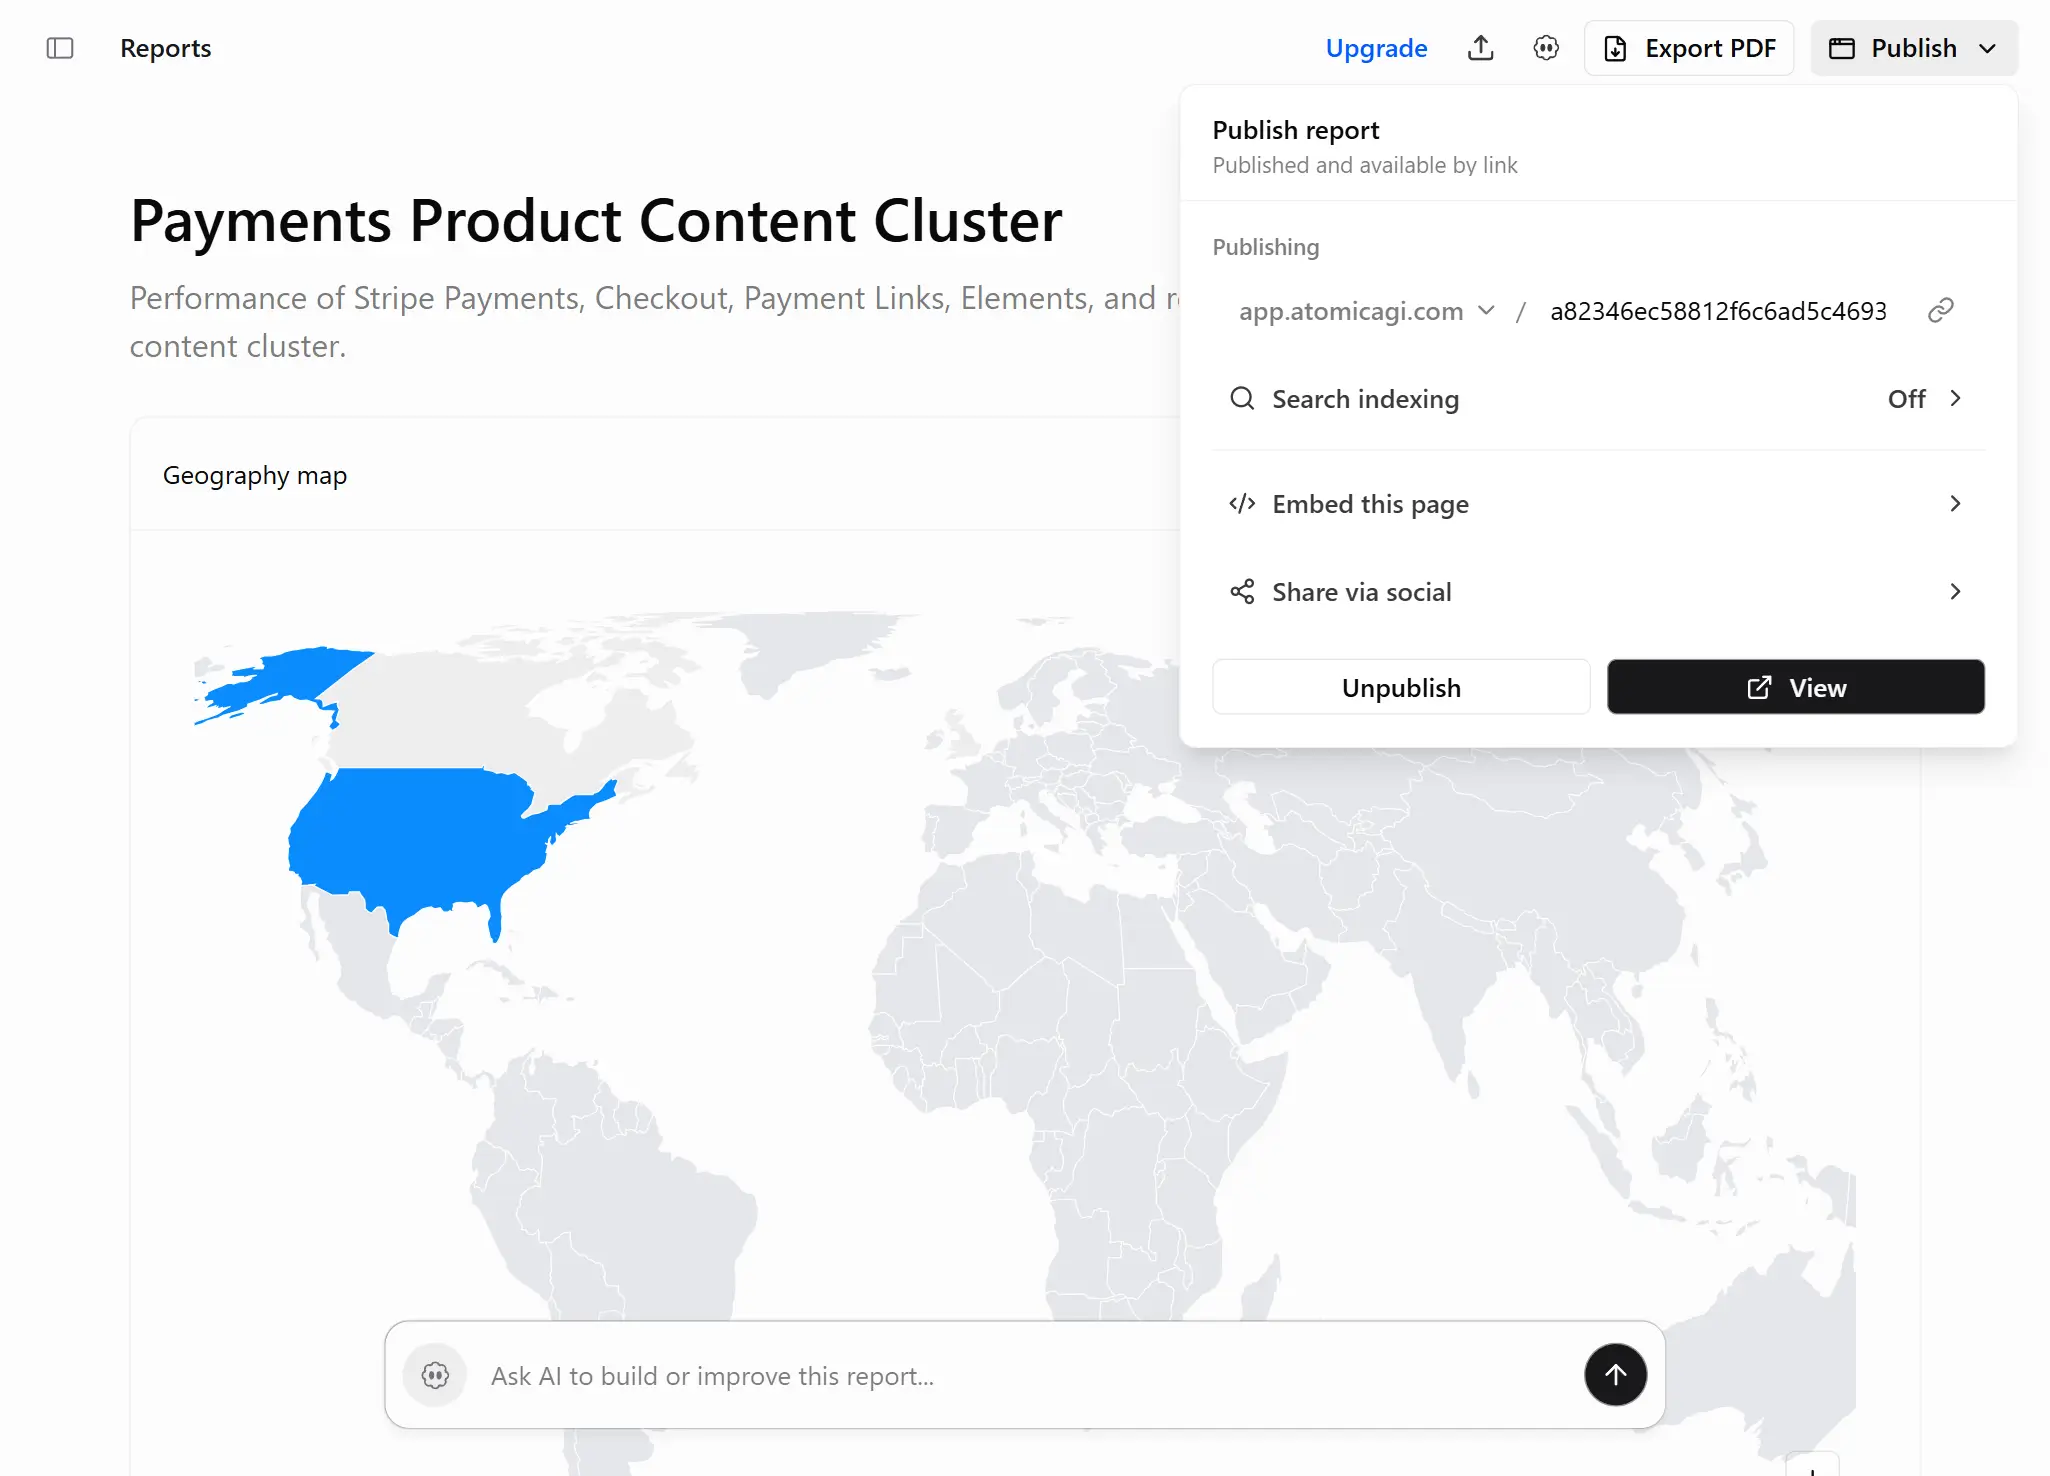Click the Publish report heading
The height and width of the screenshot is (1476, 2050).
[x=1296, y=131]
